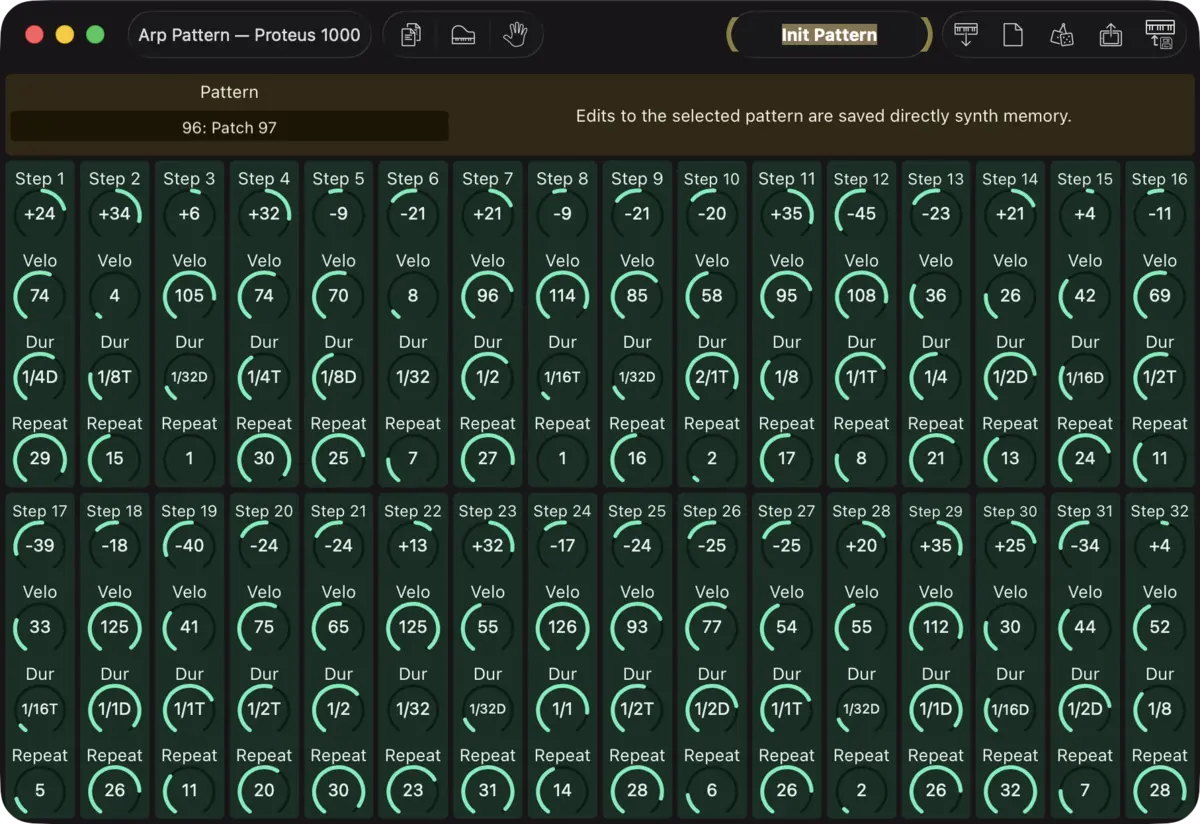This screenshot has width=1200, height=824.
Task: Click the Step 1 Repeat knob 29
Action: coord(40,458)
